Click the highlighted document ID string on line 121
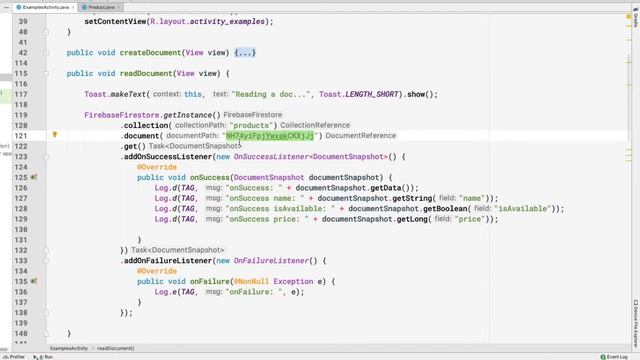 click(x=270, y=136)
